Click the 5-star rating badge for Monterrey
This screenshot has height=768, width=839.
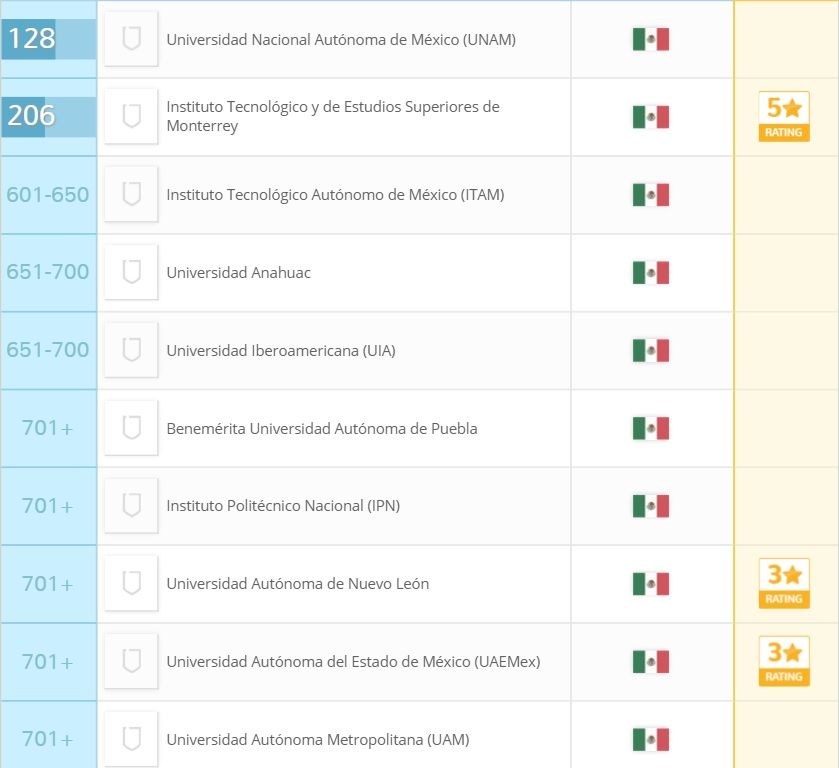[x=784, y=117]
